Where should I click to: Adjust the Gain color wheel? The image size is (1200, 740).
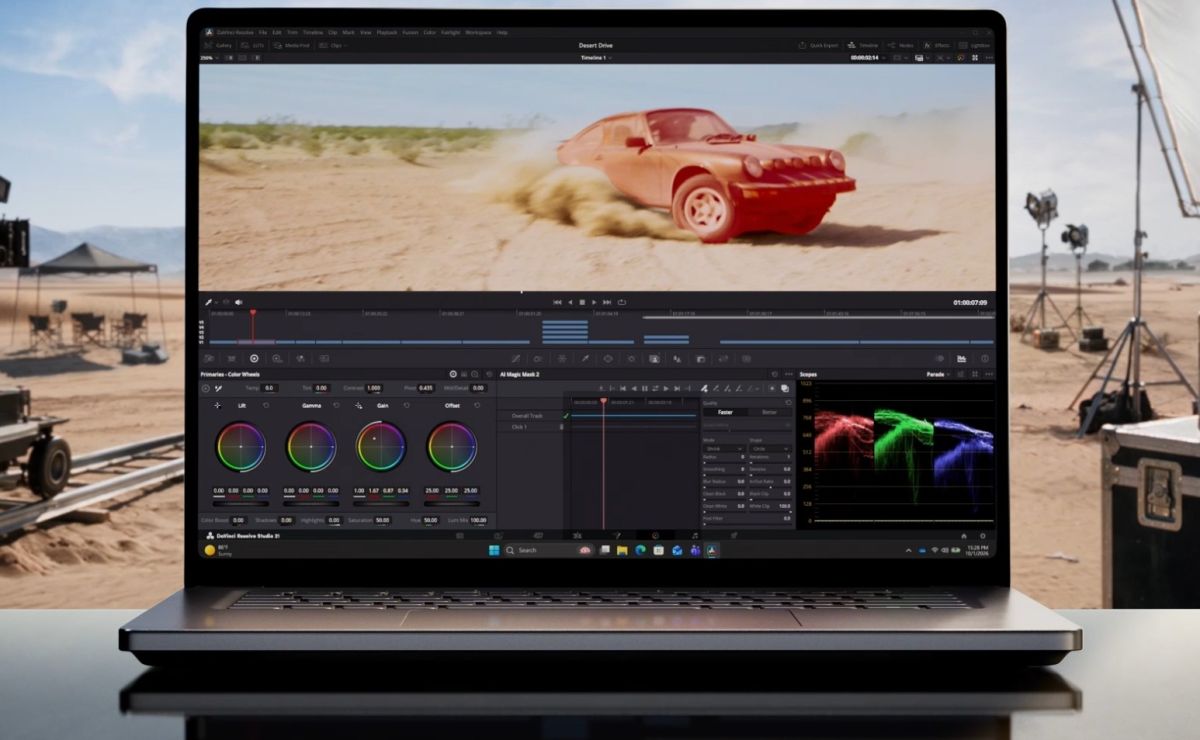pos(381,446)
